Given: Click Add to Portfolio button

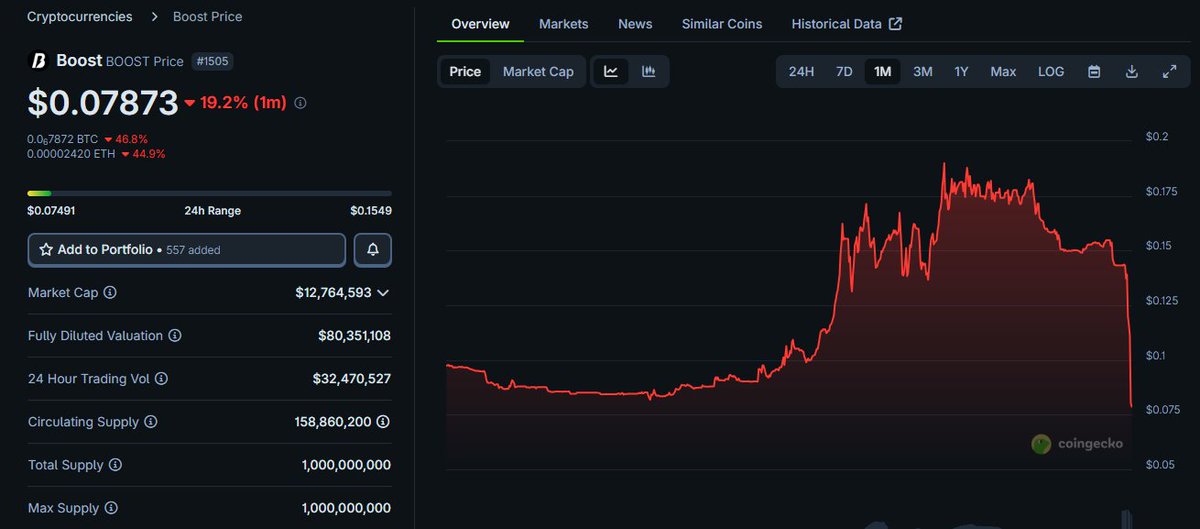Looking at the screenshot, I should [187, 250].
